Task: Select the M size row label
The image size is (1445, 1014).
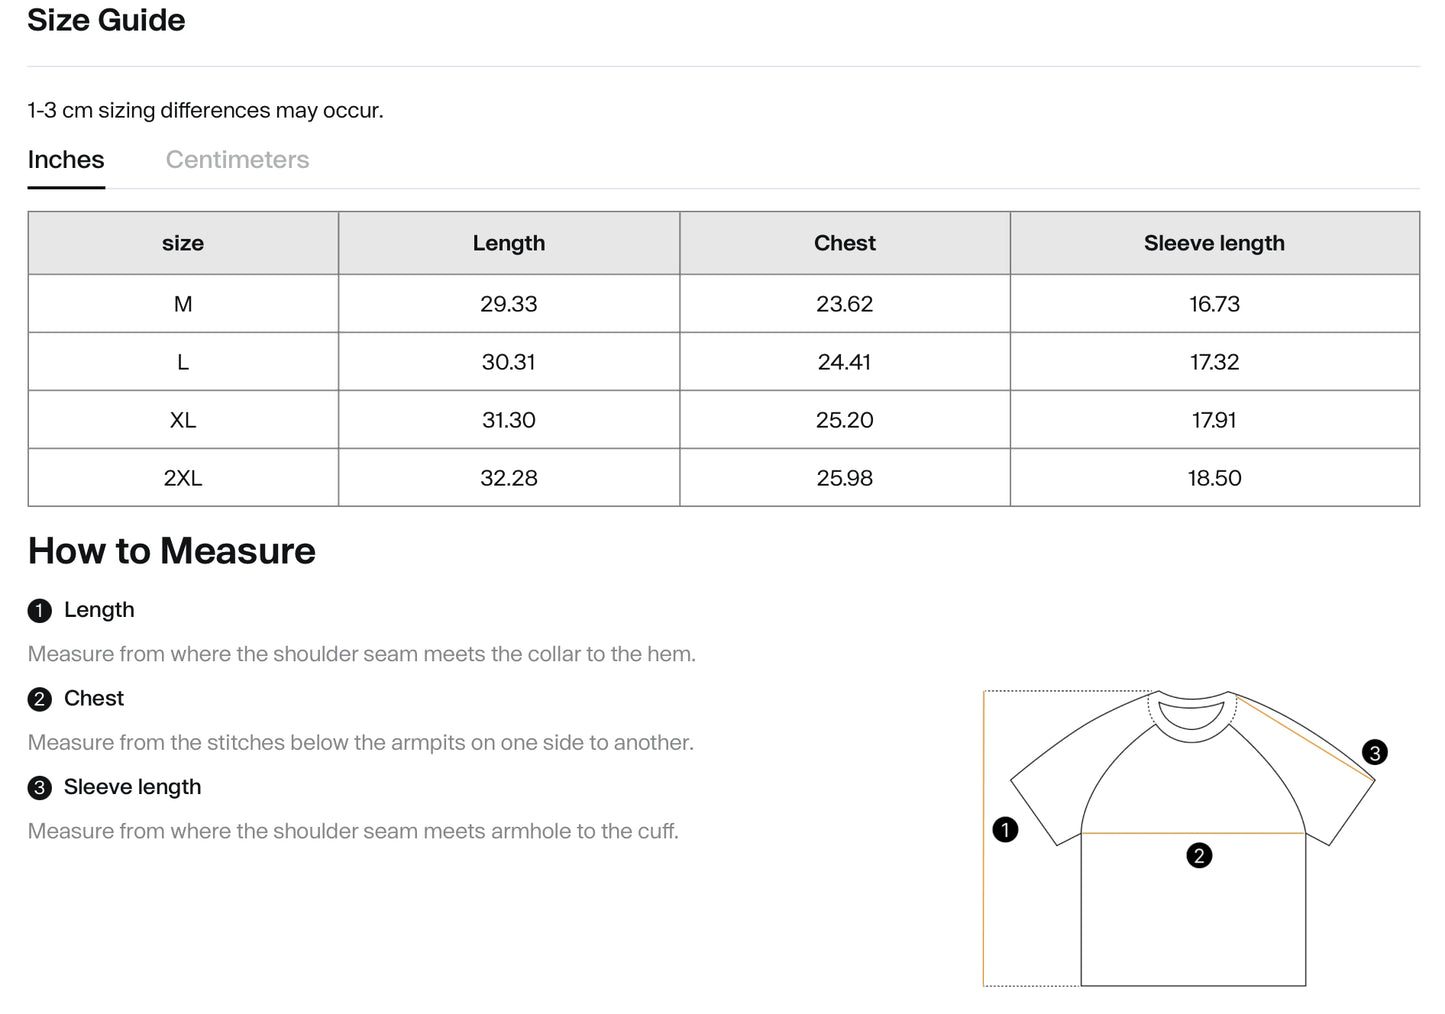Action: pyautogui.click(x=183, y=304)
